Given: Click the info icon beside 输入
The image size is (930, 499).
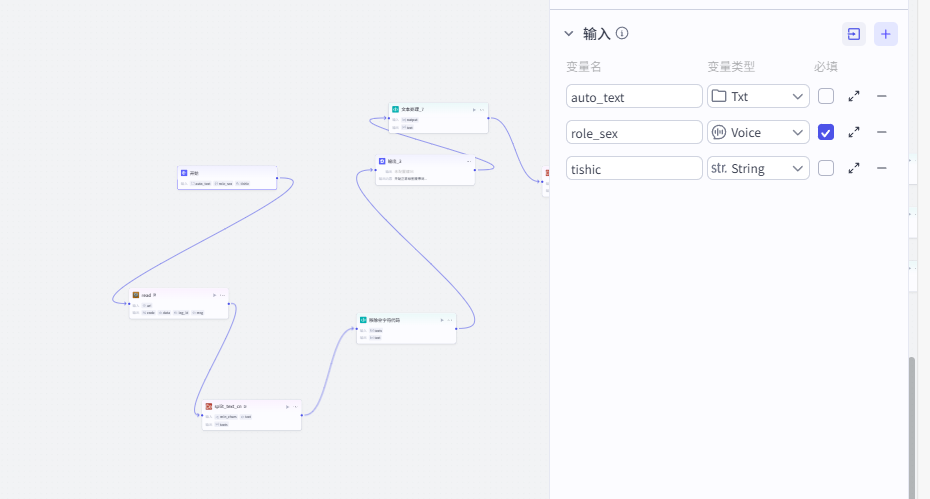Looking at the screenshot, I should point(622,33).
